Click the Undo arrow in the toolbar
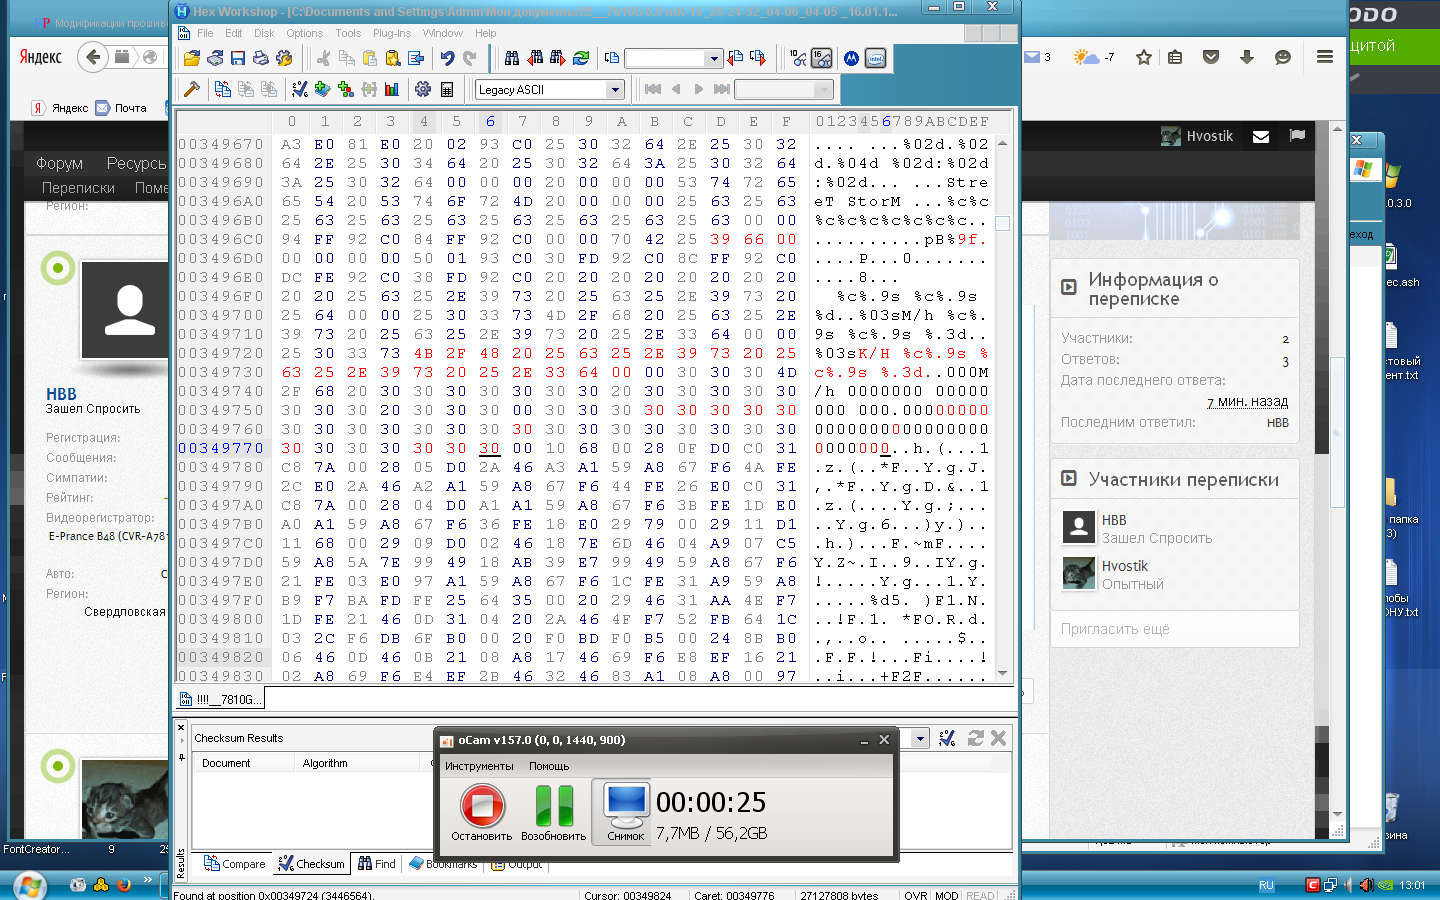1440x900 pixels. [447, 59]
